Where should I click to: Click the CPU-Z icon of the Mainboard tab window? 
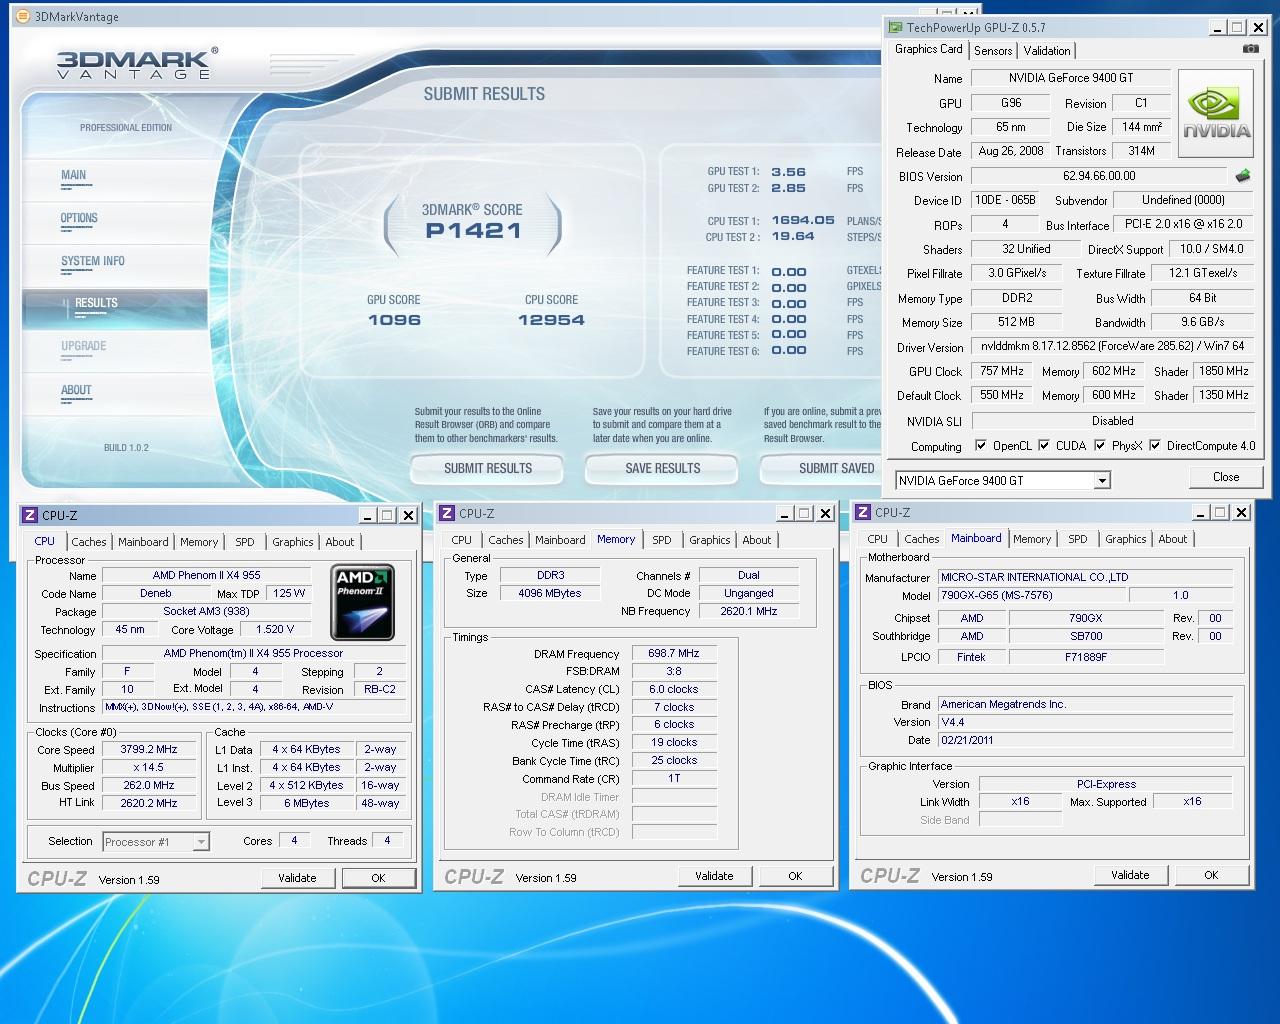click(x=863, y=512)
